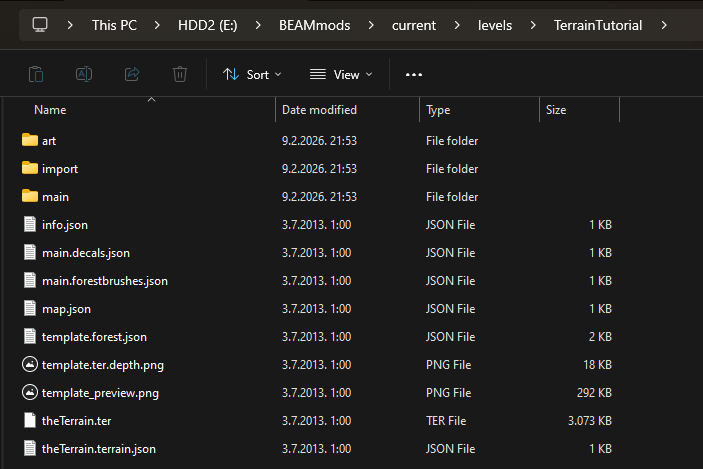Expand chevron after TerrainTutorial breadcrumb
Image resolution: width=703 pixels, height=469 pixels.
coord(664,25)
